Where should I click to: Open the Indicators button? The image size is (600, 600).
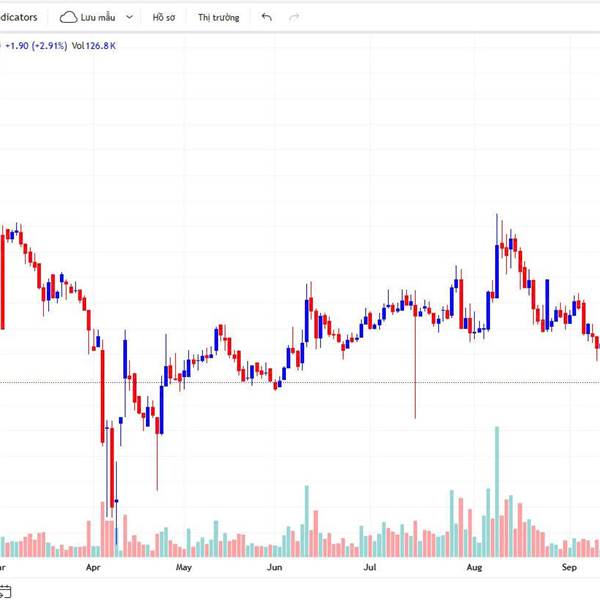click(x=20, y=17)
